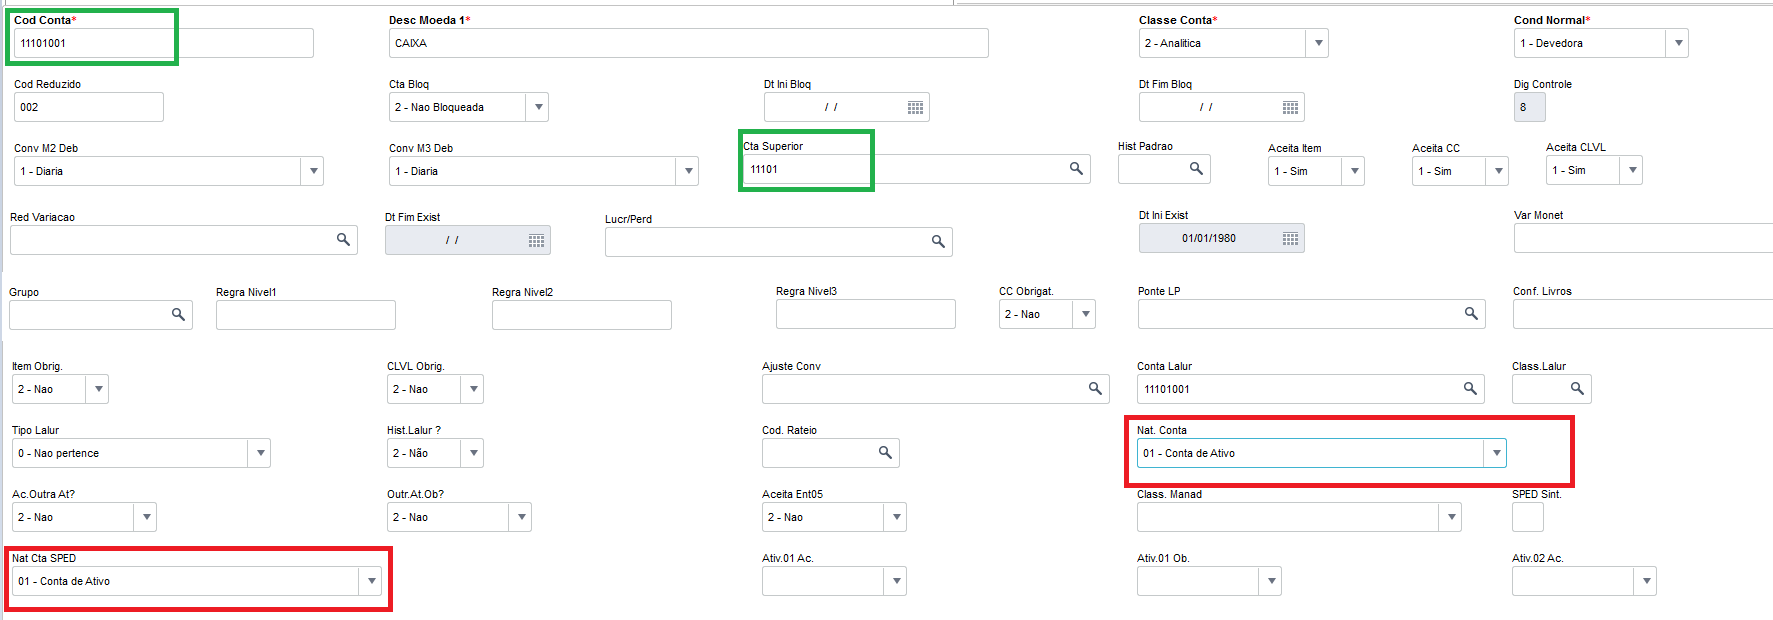Expand Aceita CC dropdown
This screenshot has height=620, width=1773.
pyautogui.click(x=1498, y=171)
